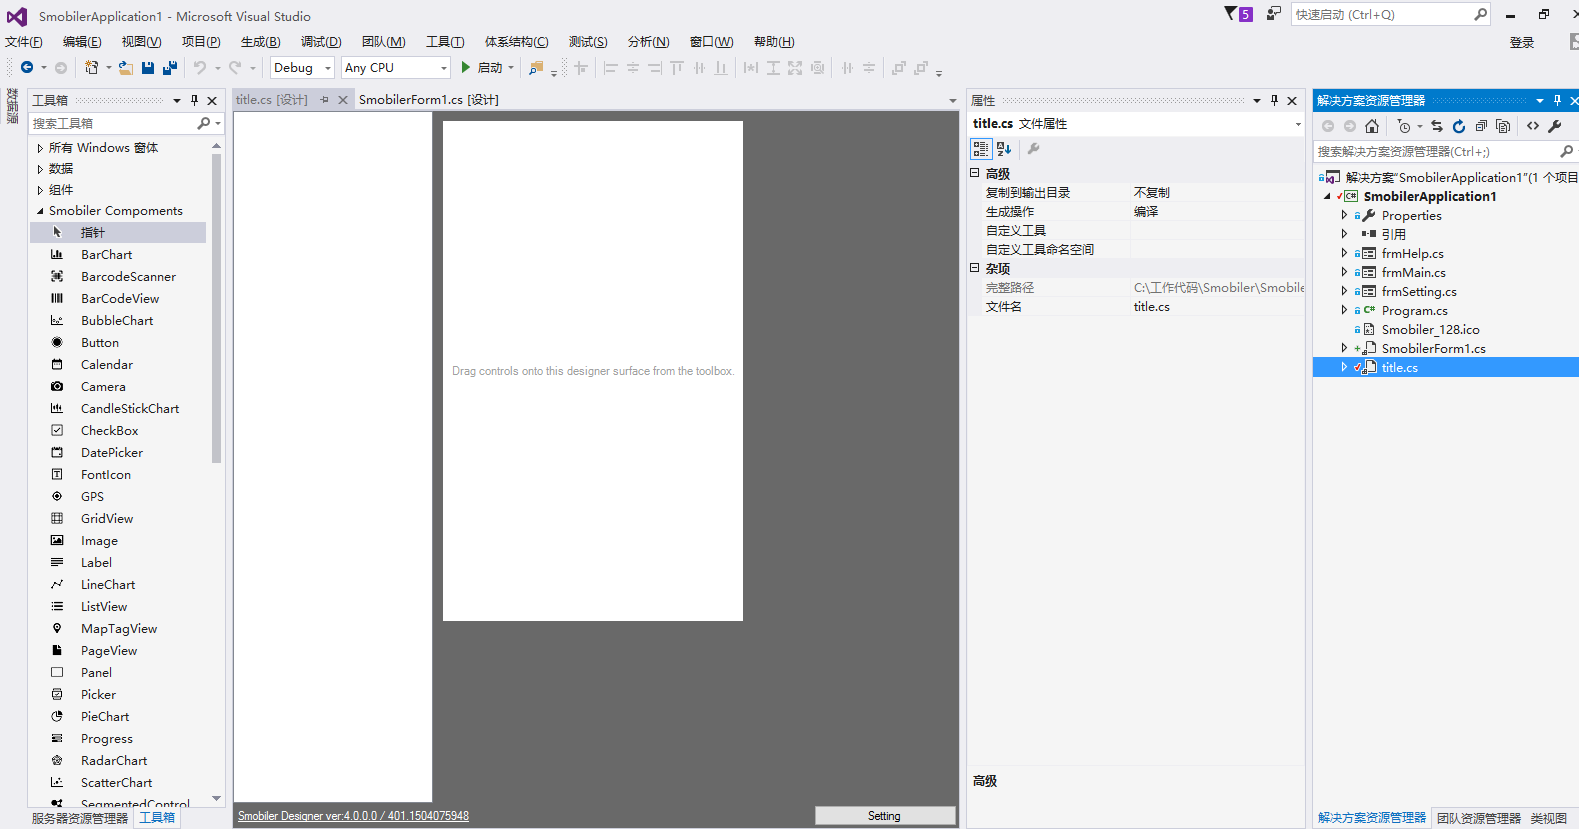Toggle auto-hide pin on Properties panel

(1274, 100)
